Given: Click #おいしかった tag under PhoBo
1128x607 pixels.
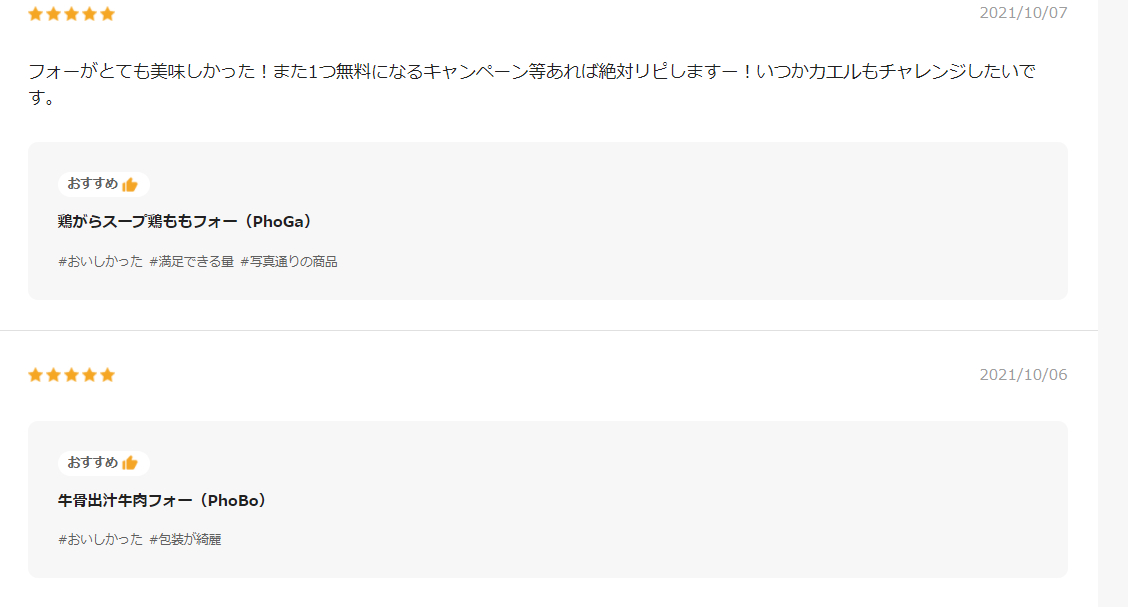Looking at the screenshot, I should [101, 539].
